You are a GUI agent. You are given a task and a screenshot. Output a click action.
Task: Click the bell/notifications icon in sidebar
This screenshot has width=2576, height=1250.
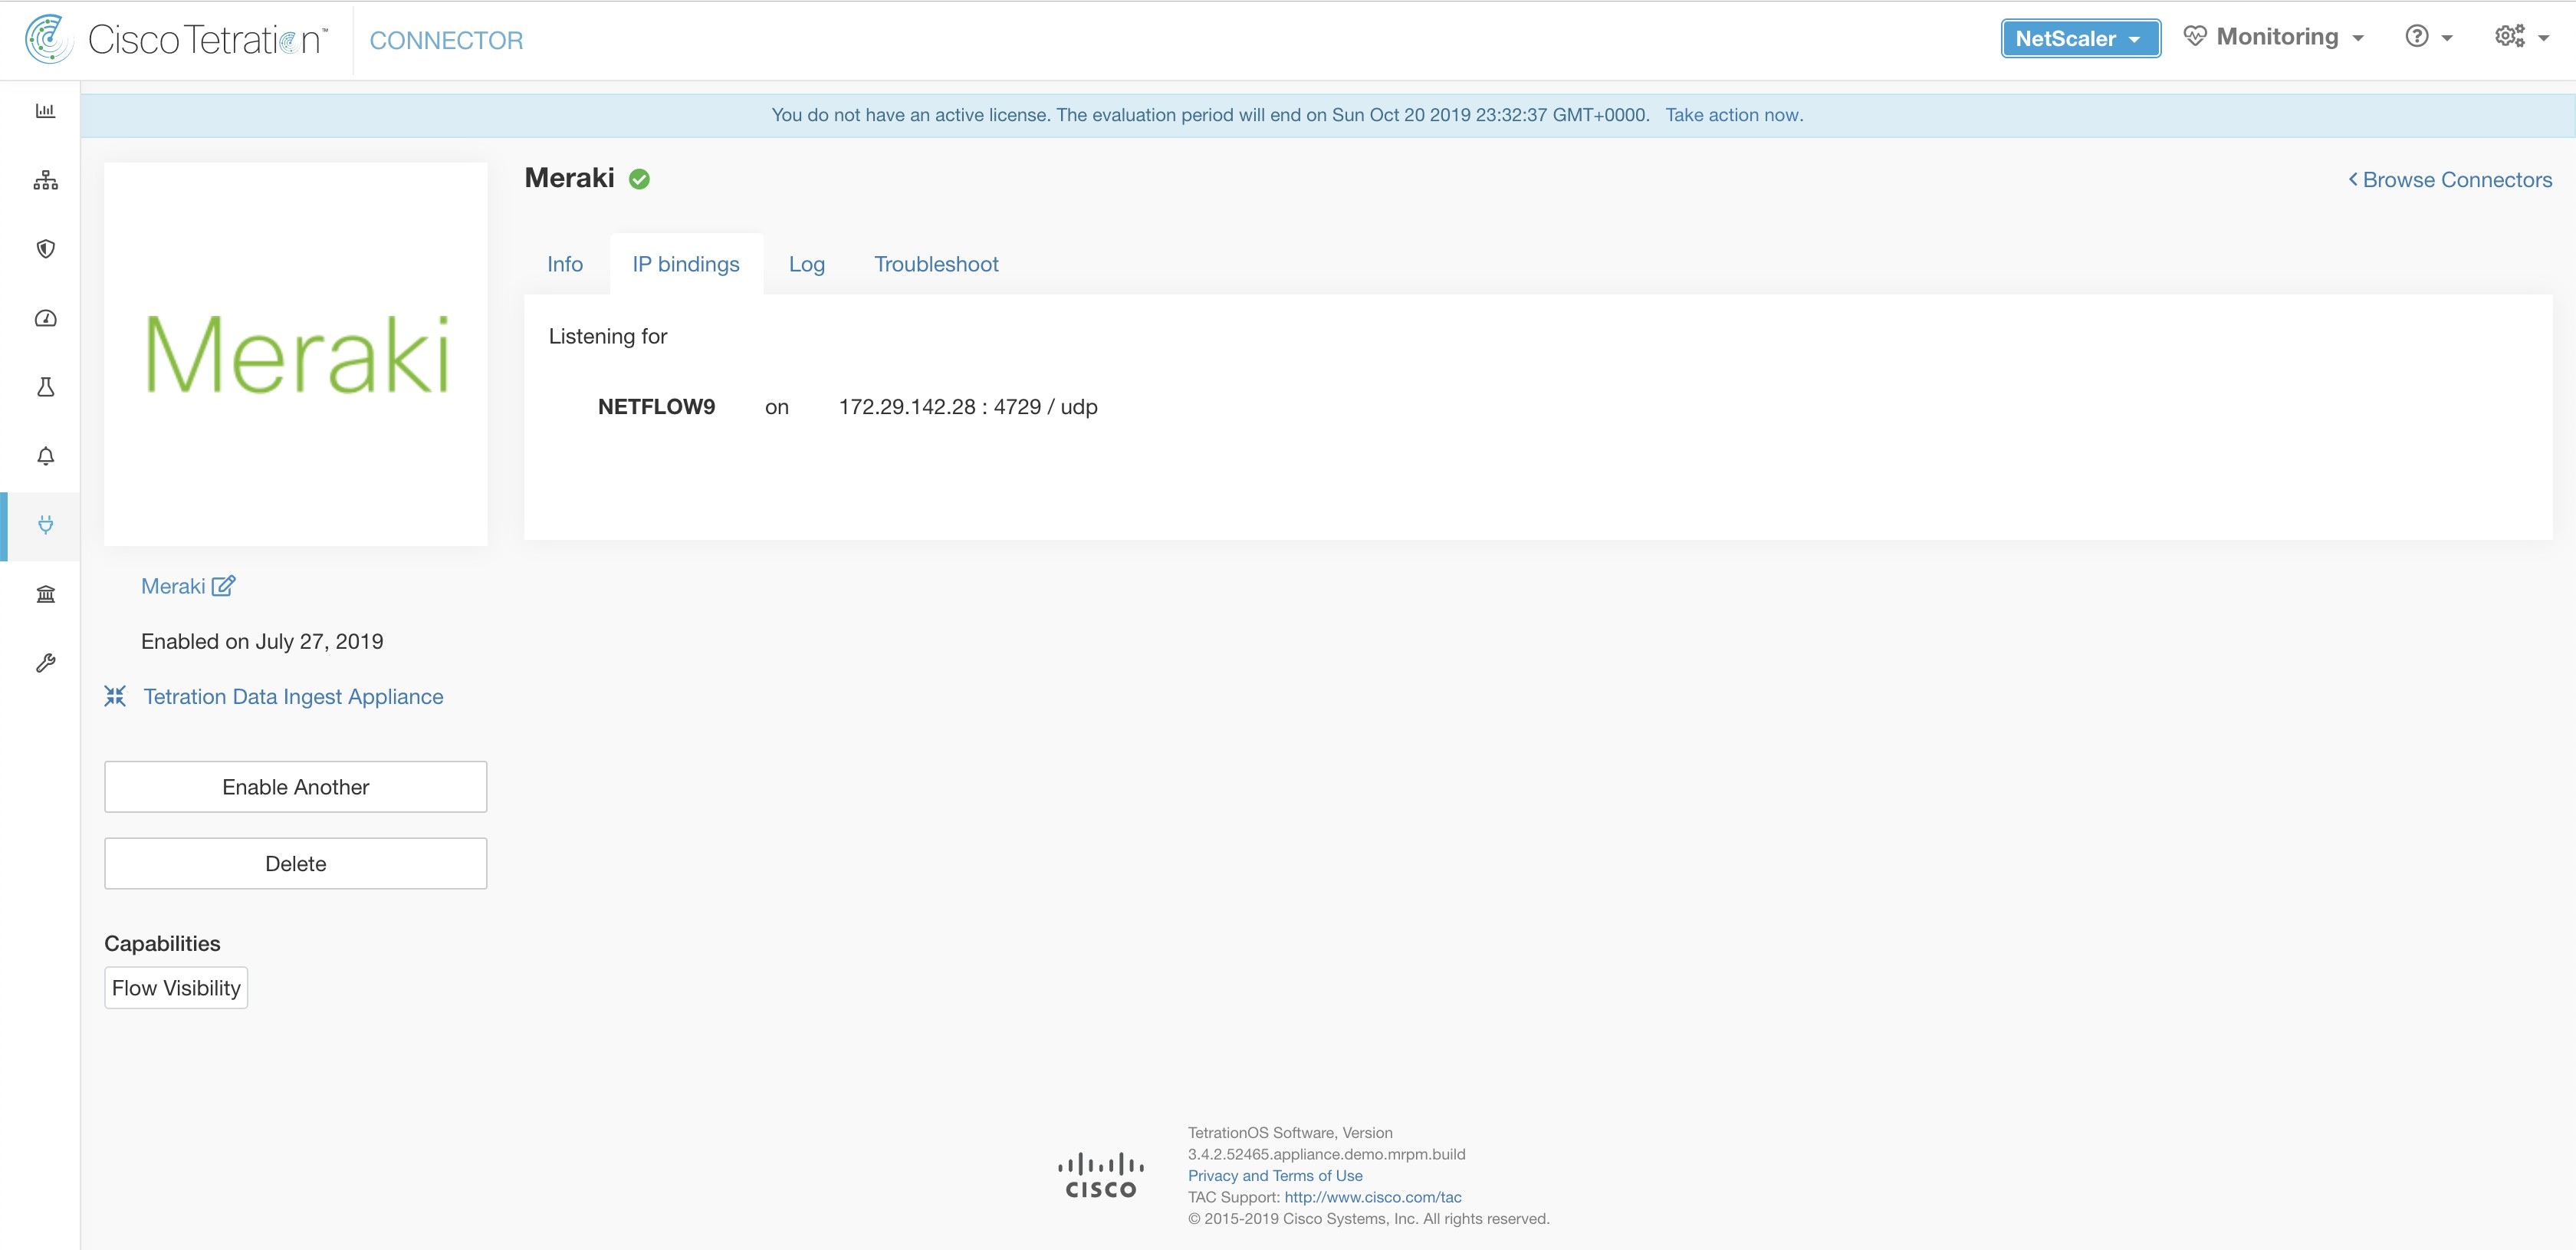(x=44, y=455)
